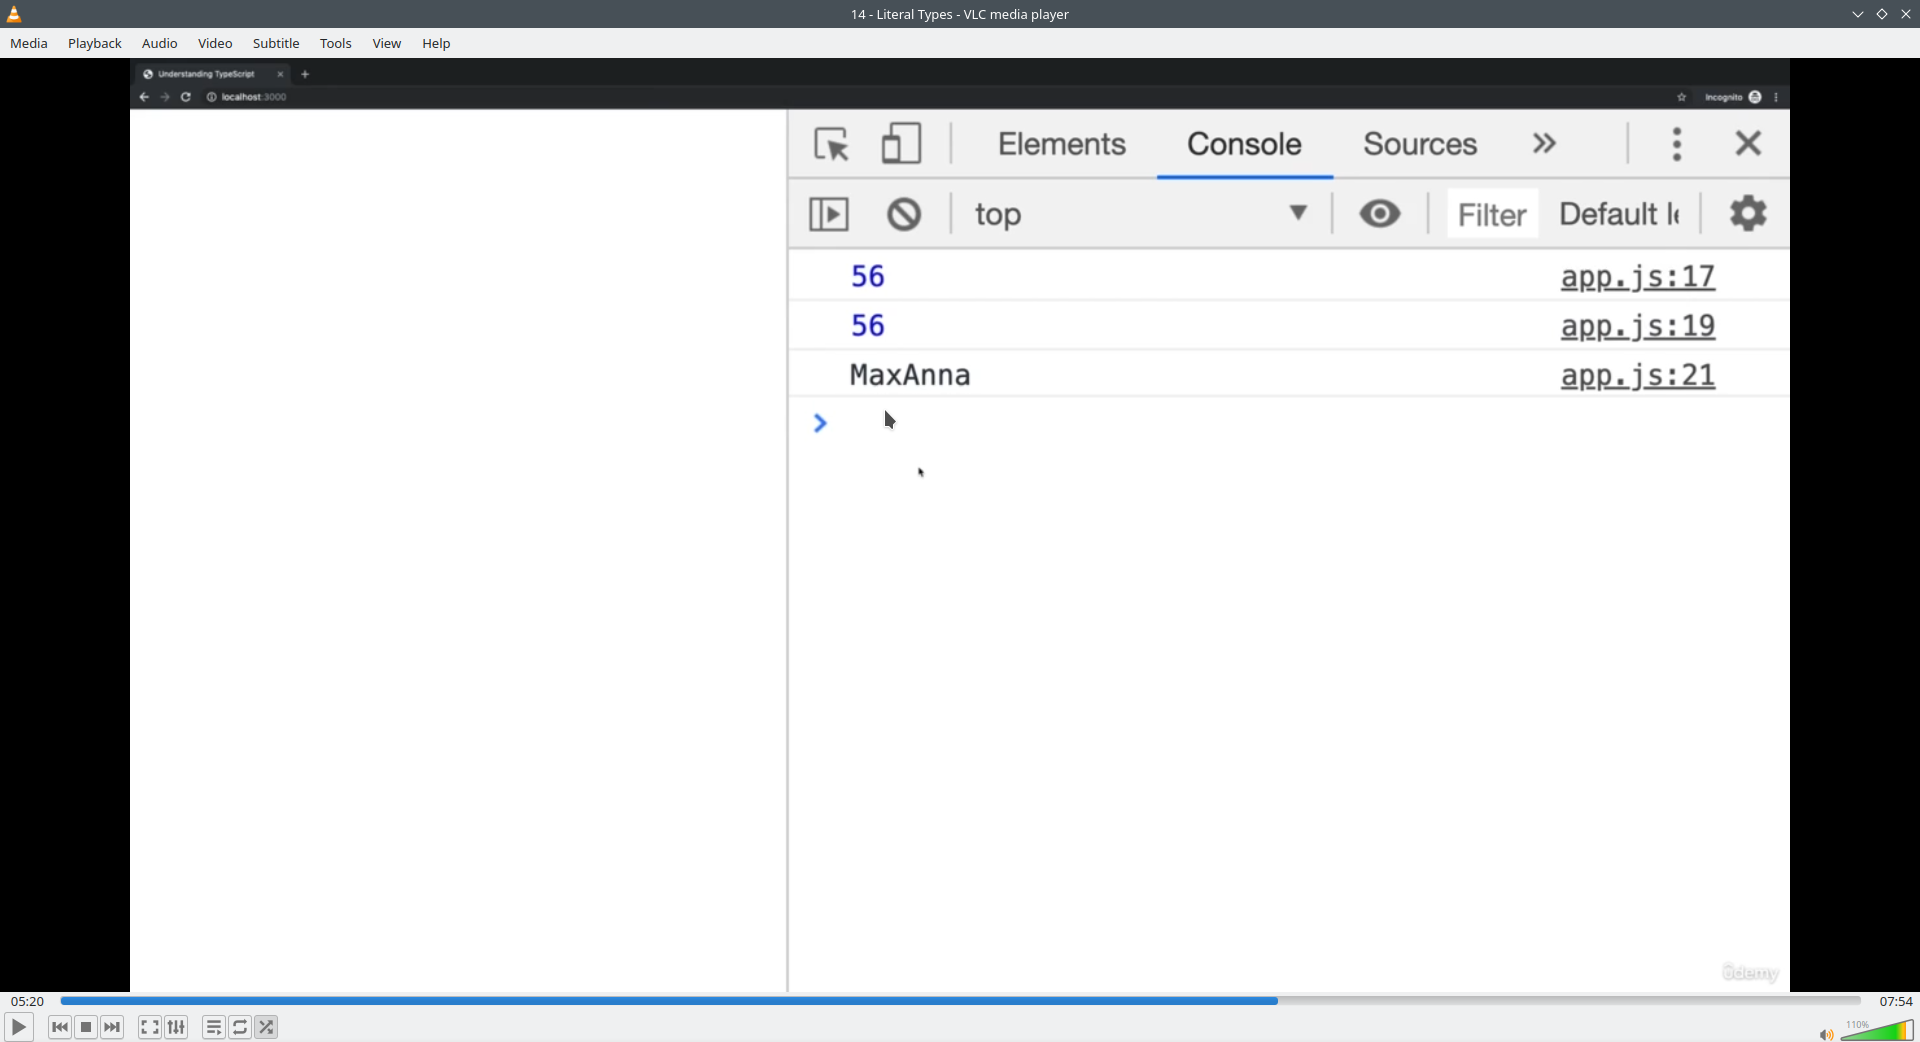Adjust the volume slider
The height and width of the screenshot is (1042, 1920).
tap(1877, 1030)
